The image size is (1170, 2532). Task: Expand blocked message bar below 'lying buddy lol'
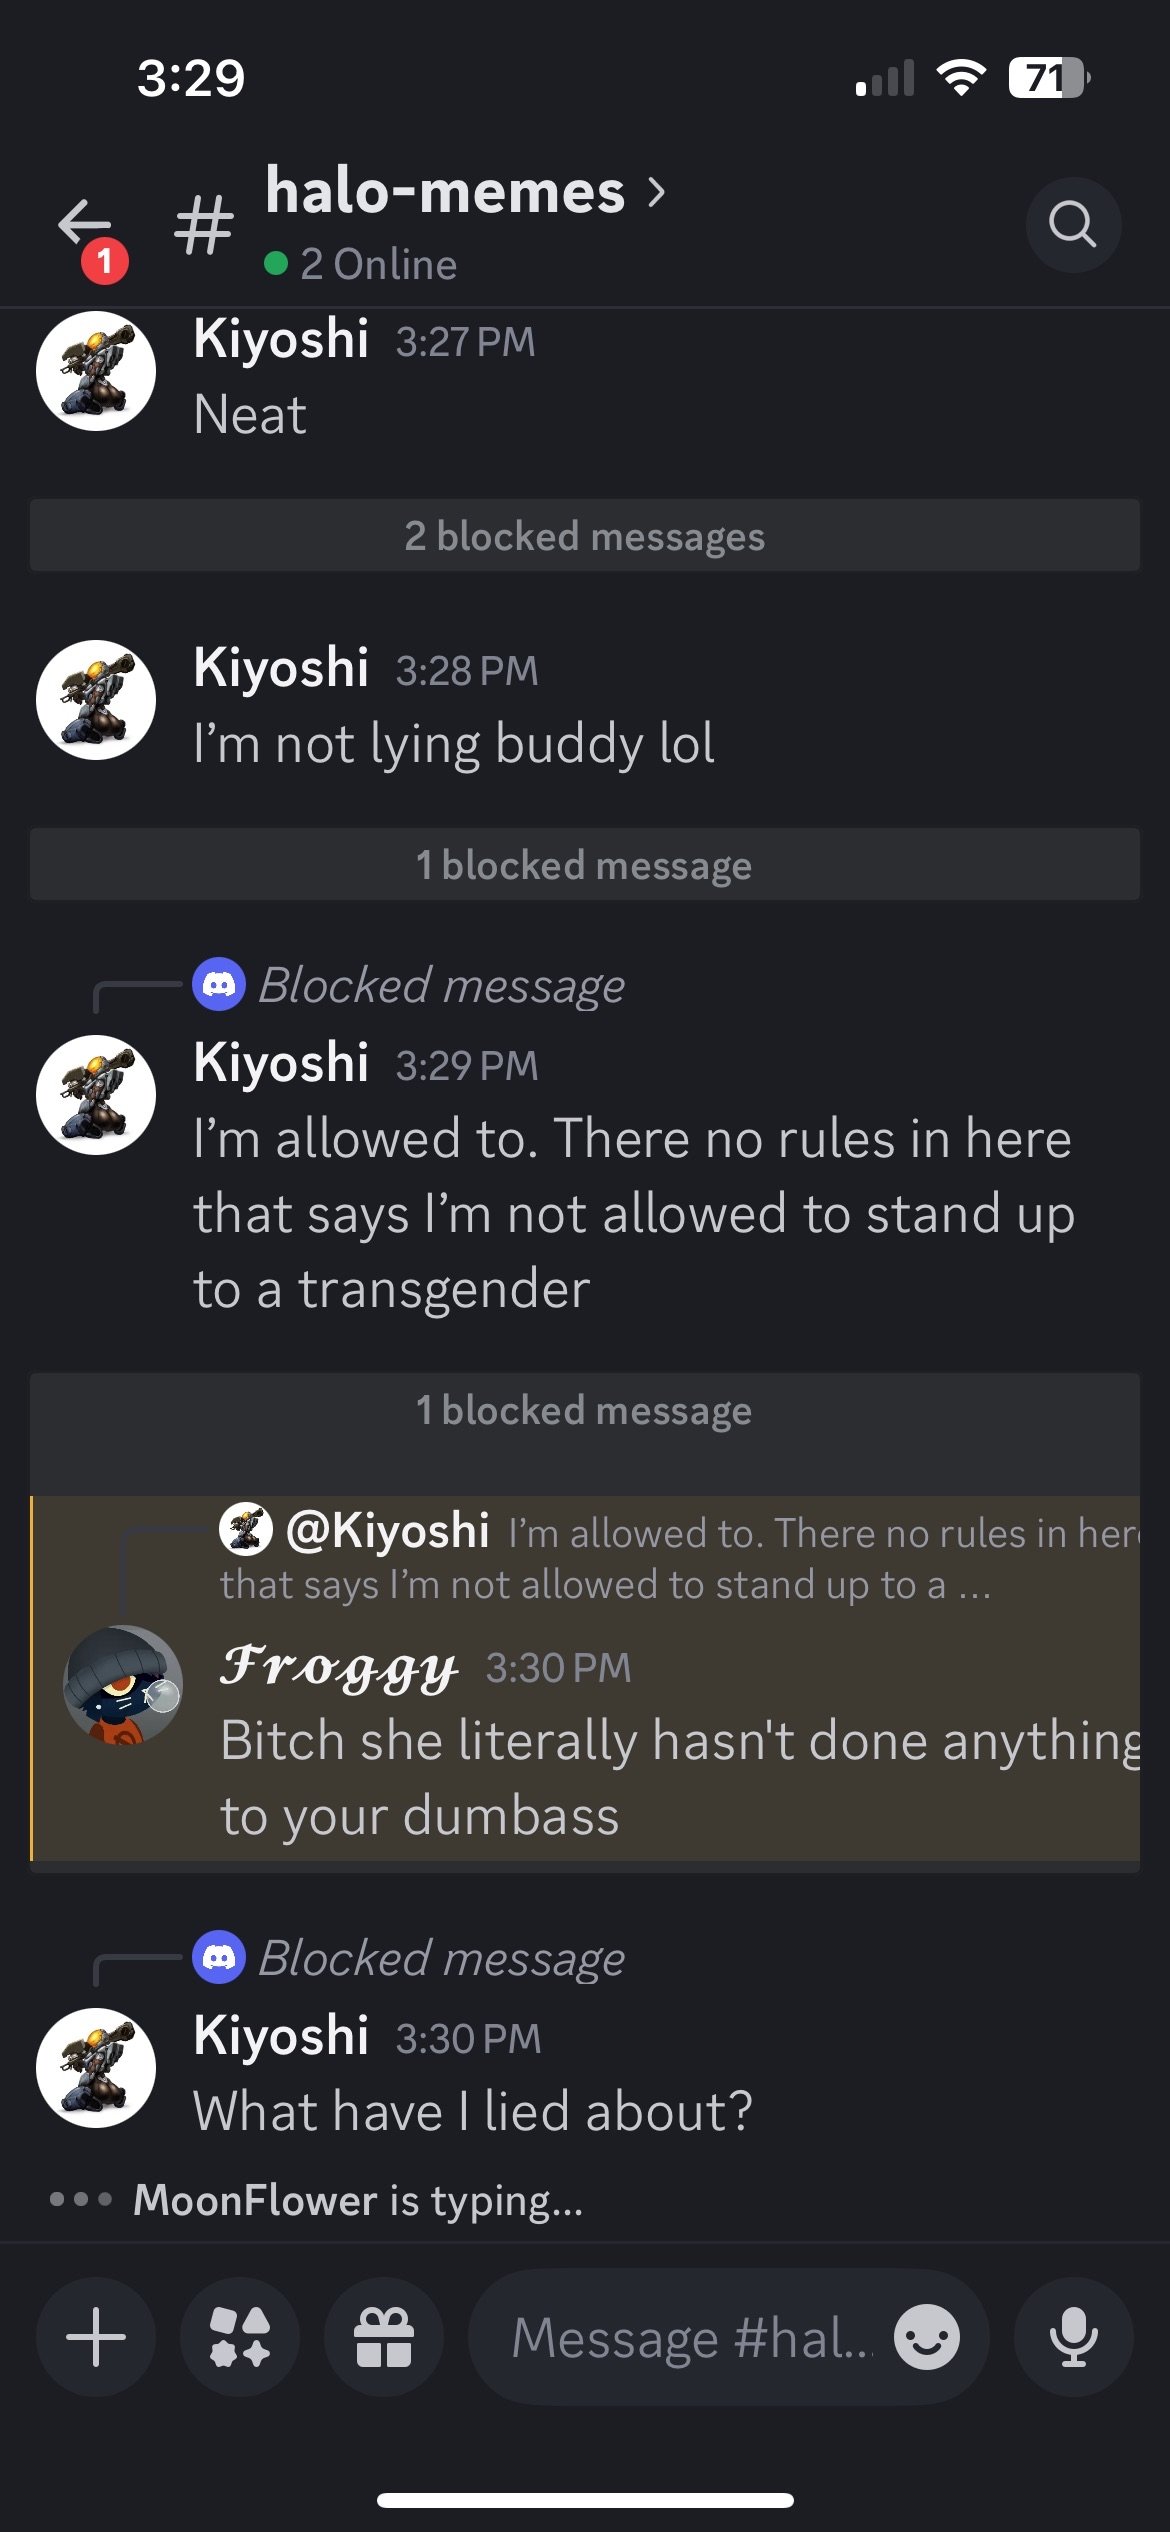(585, 864)
